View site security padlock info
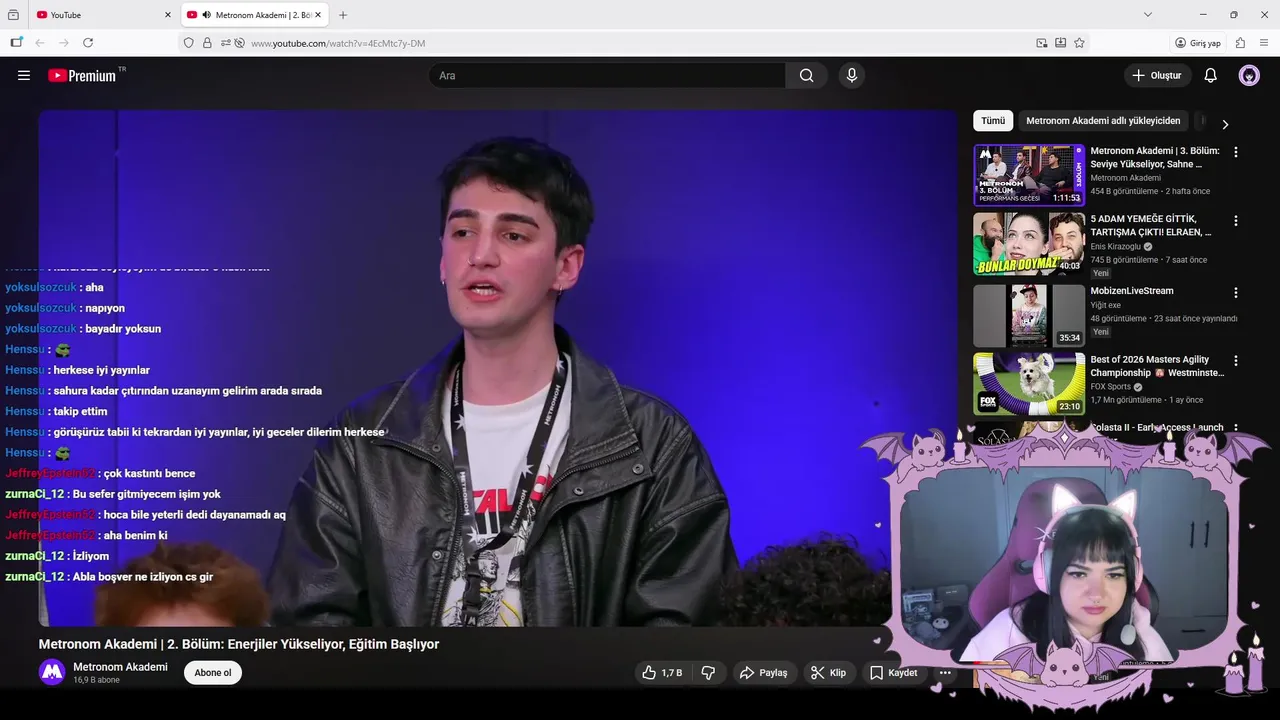Image resolution: width=1280 pixels, height=720 pixels. (207, 43)
